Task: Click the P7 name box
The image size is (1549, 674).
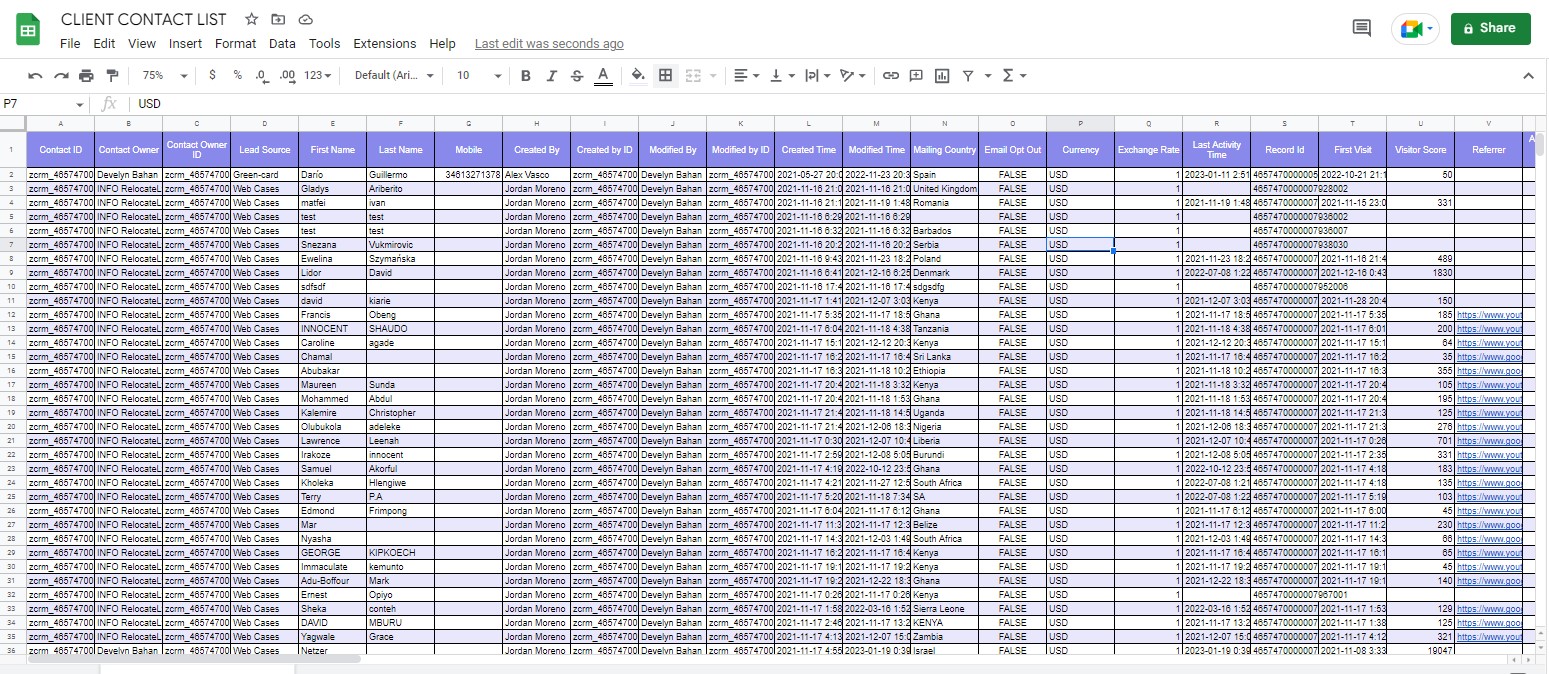Action: click(36, 104)
